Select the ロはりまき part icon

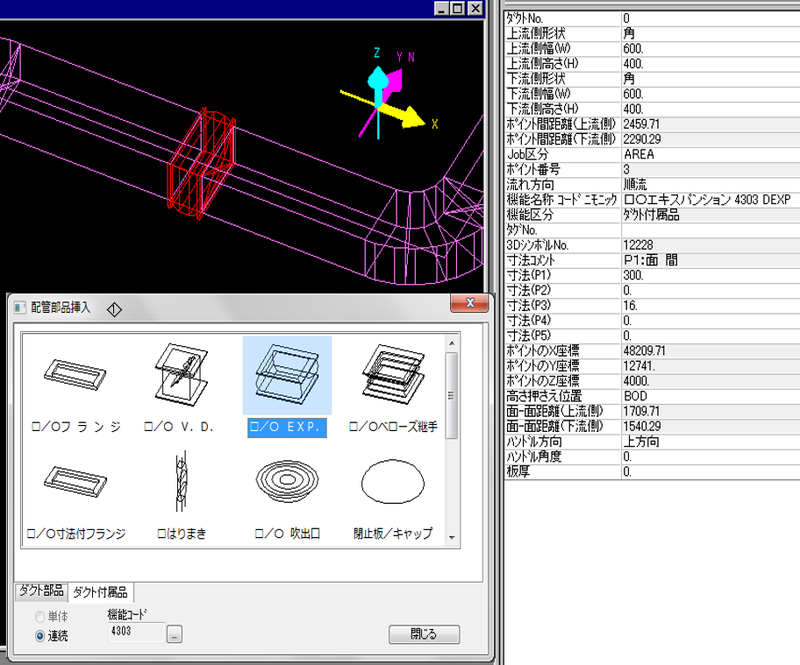pos(181,484)
